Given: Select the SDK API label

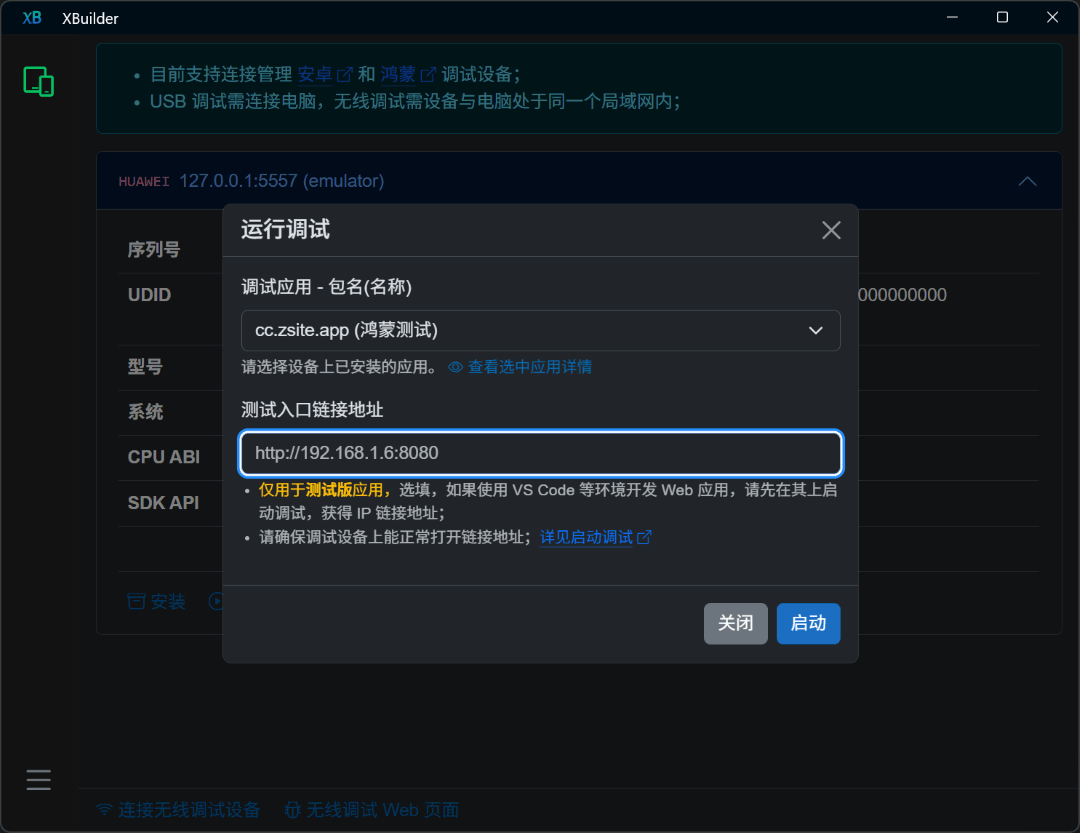Looking at the screenshot, I should pos(163,503).
